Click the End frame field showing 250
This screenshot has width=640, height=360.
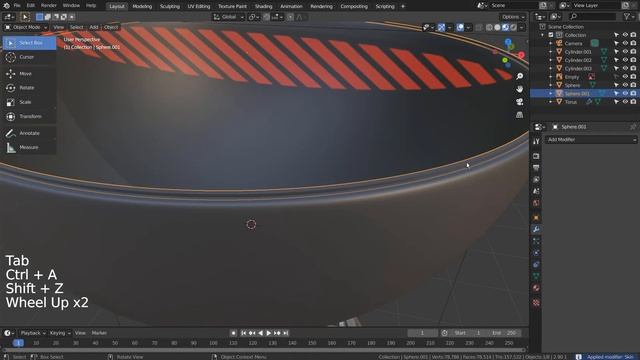point(504,333)
